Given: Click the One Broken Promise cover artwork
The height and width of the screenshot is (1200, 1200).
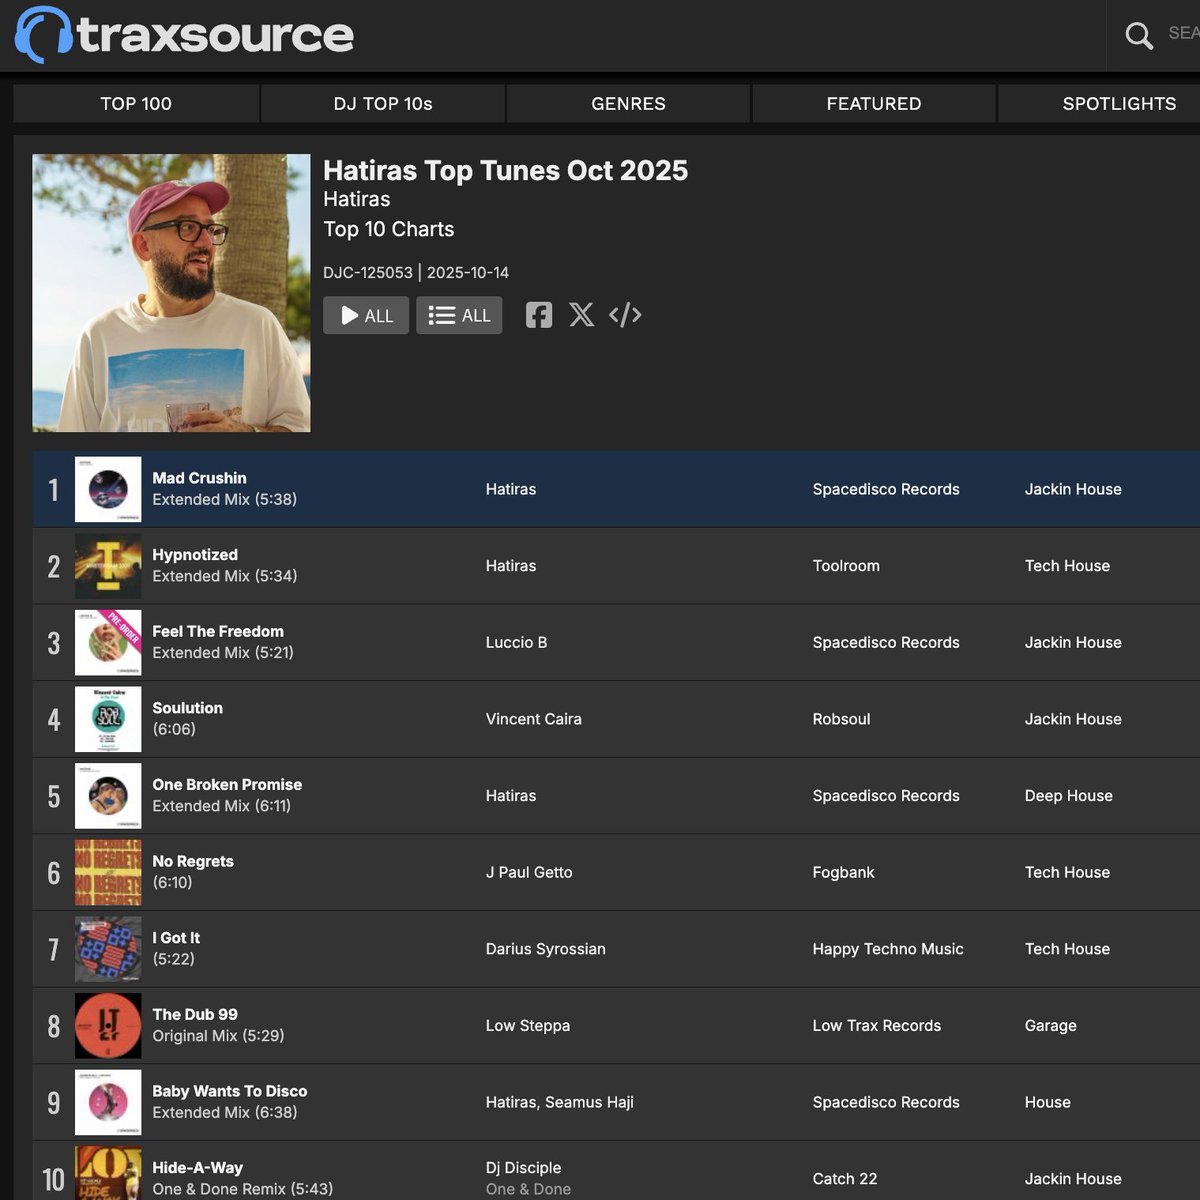Looking at the screenshot, I should (x=108, y=796).
